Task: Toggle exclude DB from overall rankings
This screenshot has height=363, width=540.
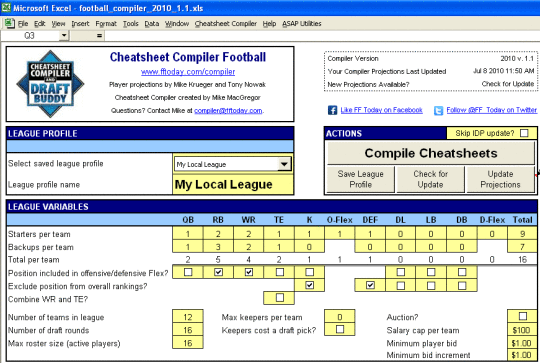Action: [462, 286]
